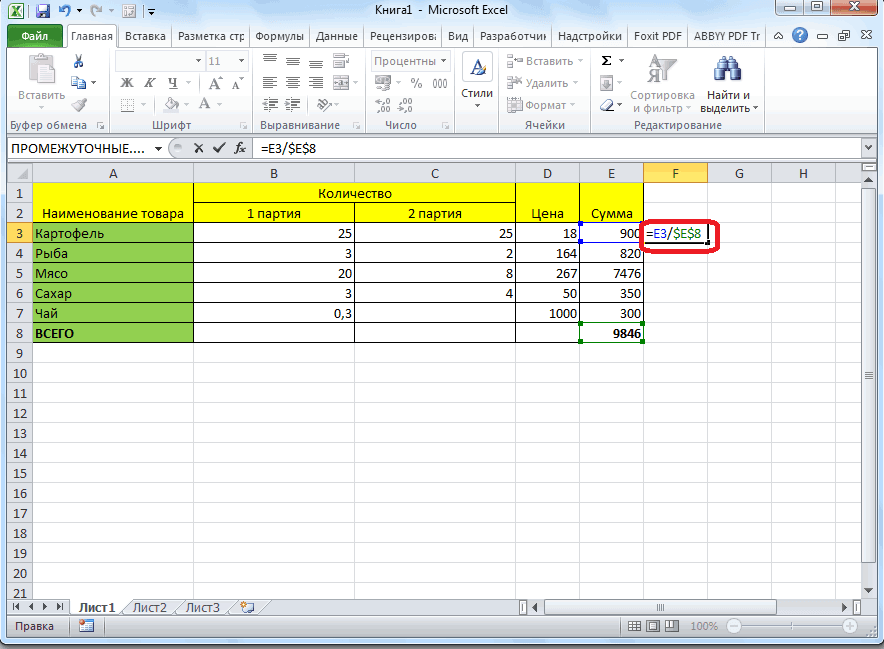The height and width of the screenshot is (649, 884).
Task: Confirm formula with the Enter checkmark
Action: tap(218, 148)
